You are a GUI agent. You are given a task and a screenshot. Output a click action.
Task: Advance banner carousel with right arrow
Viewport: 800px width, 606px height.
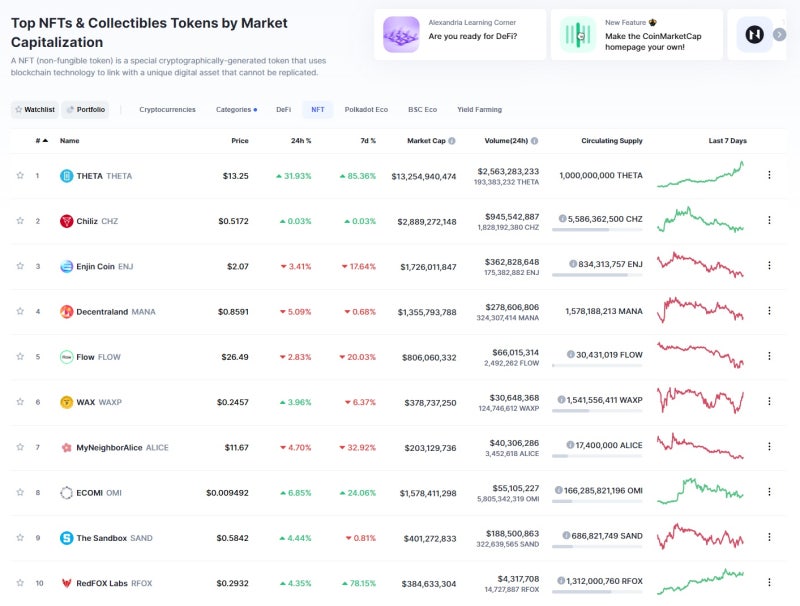tap(780, 35)
